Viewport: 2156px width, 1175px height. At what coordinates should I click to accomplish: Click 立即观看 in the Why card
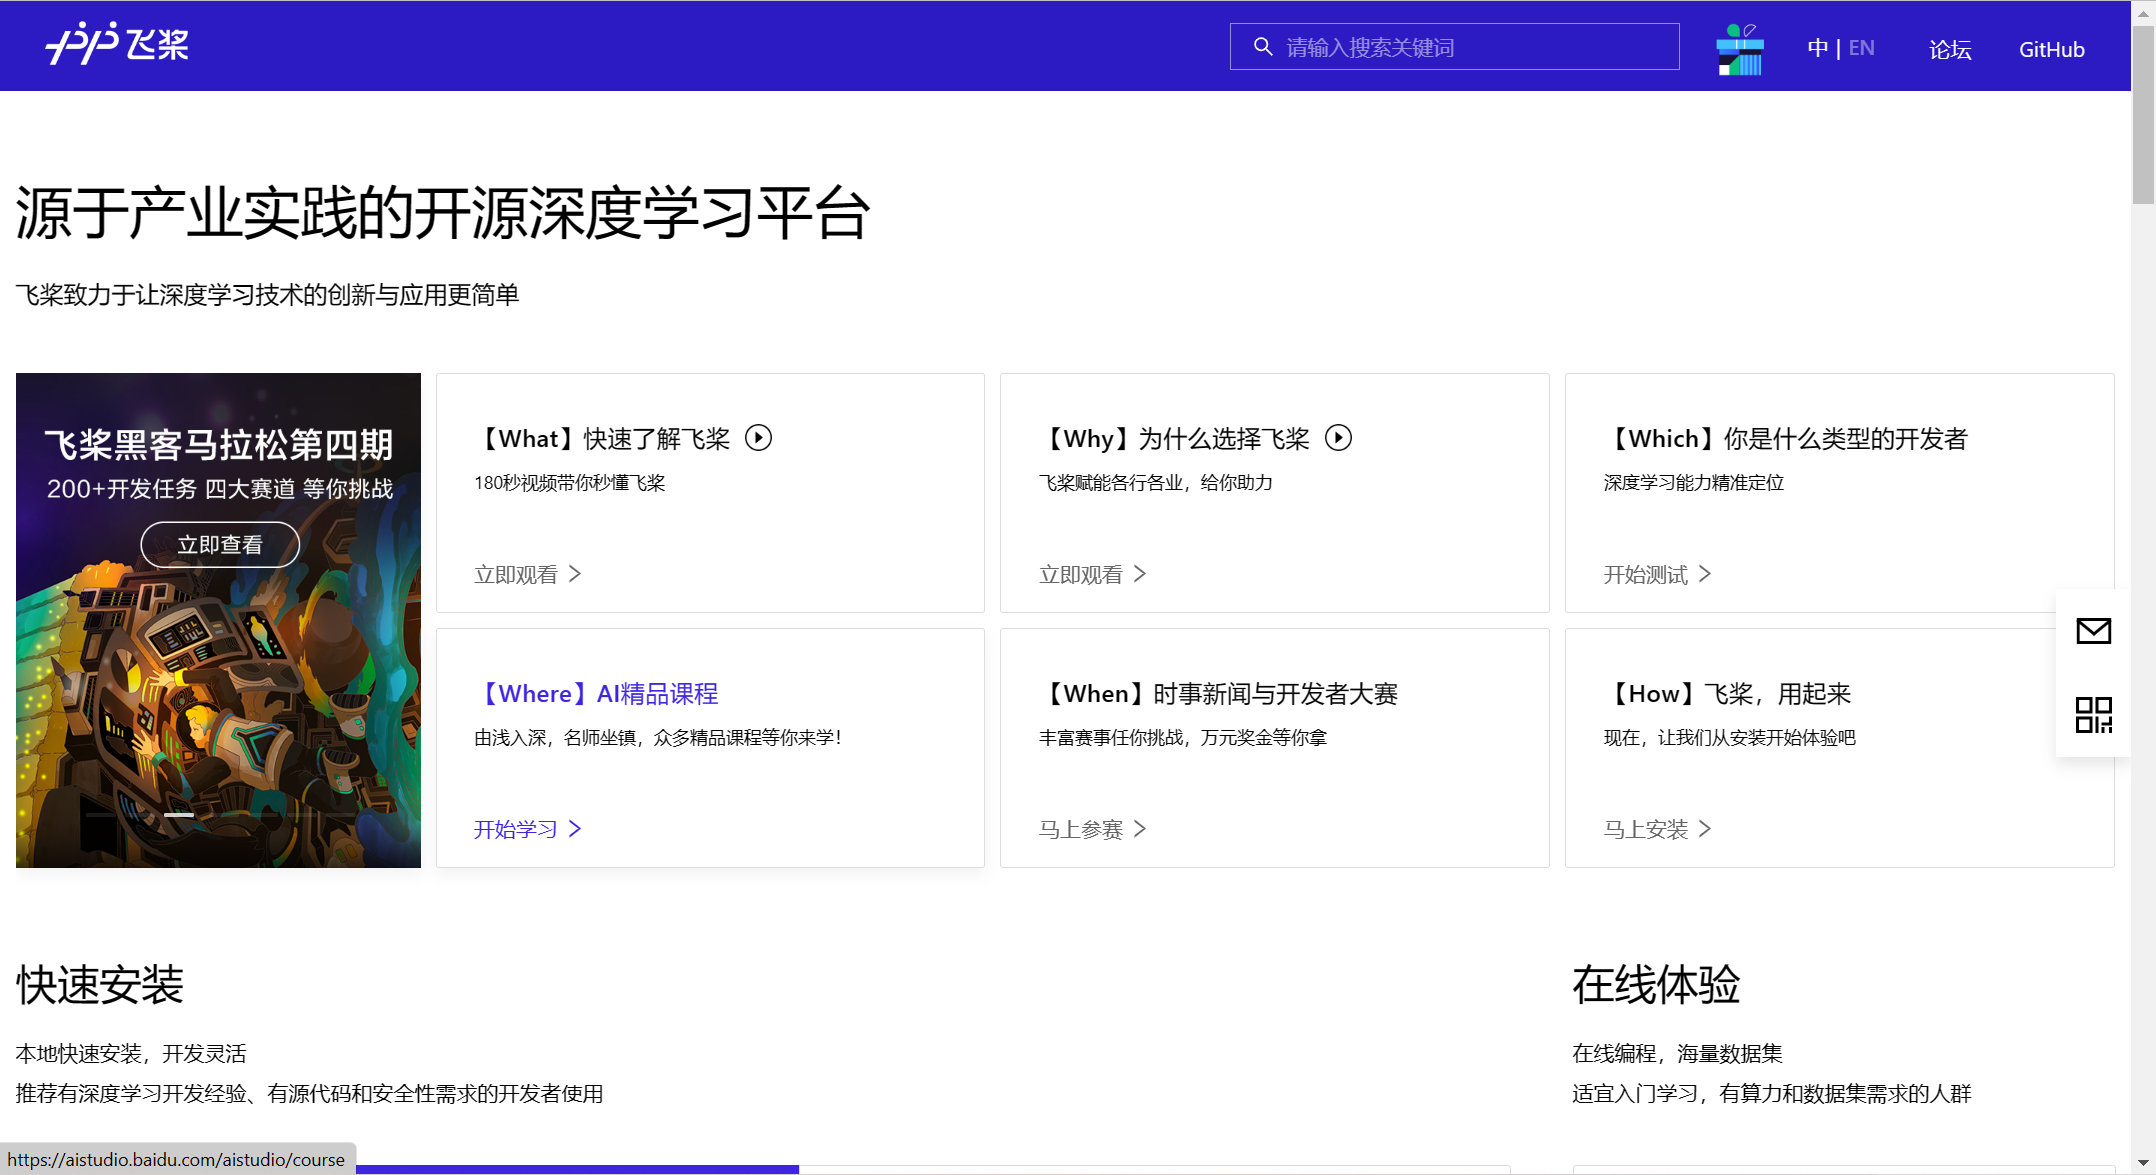pyautogui.click(x=1081, y=575)
